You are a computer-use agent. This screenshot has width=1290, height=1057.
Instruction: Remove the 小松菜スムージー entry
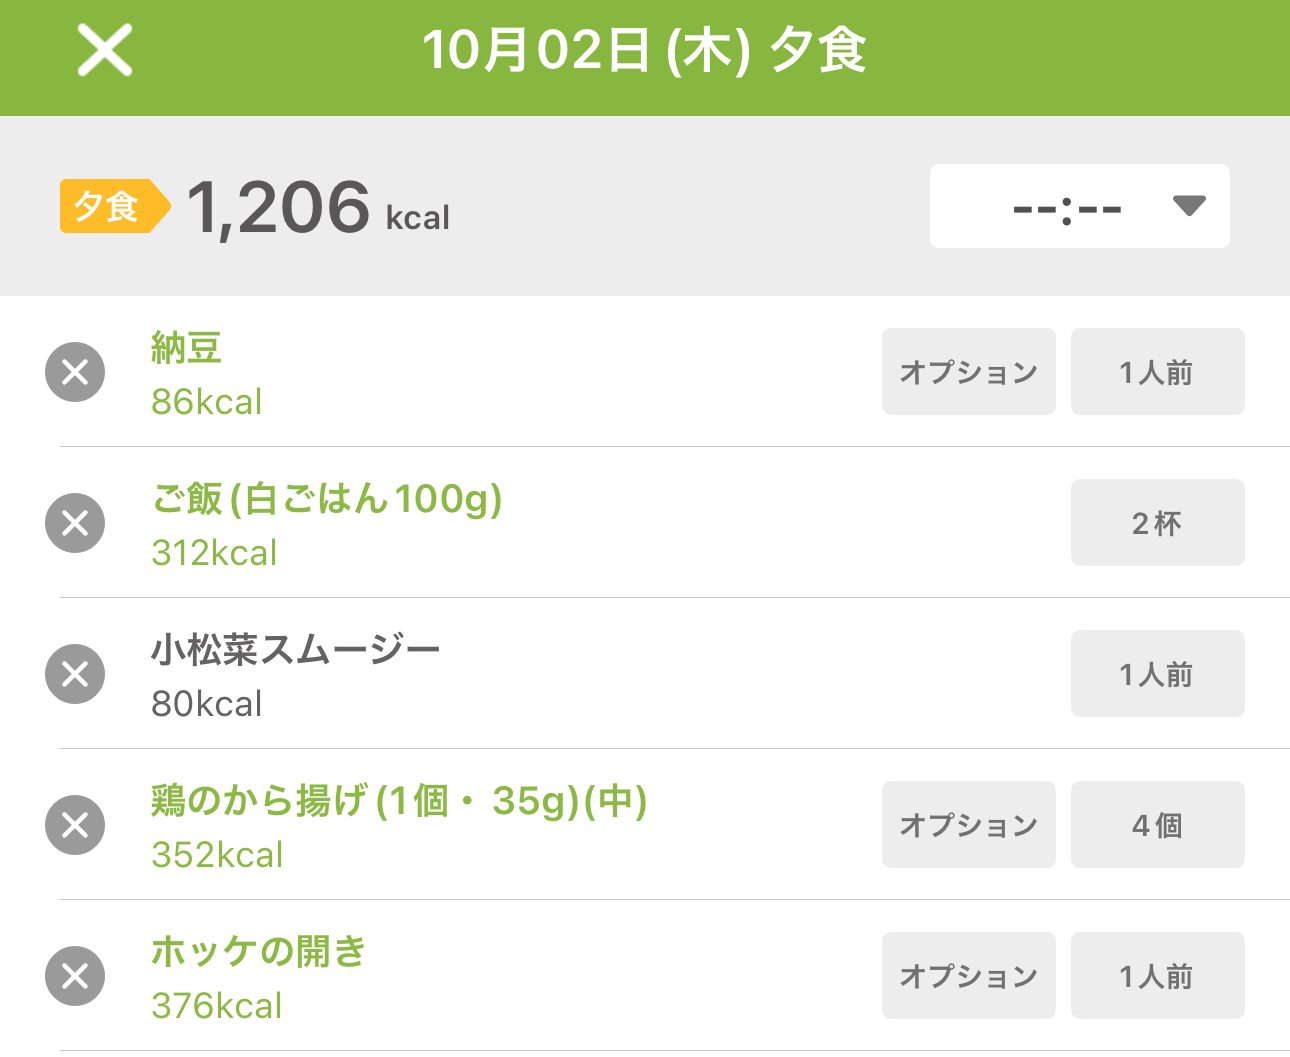[75, 674]
